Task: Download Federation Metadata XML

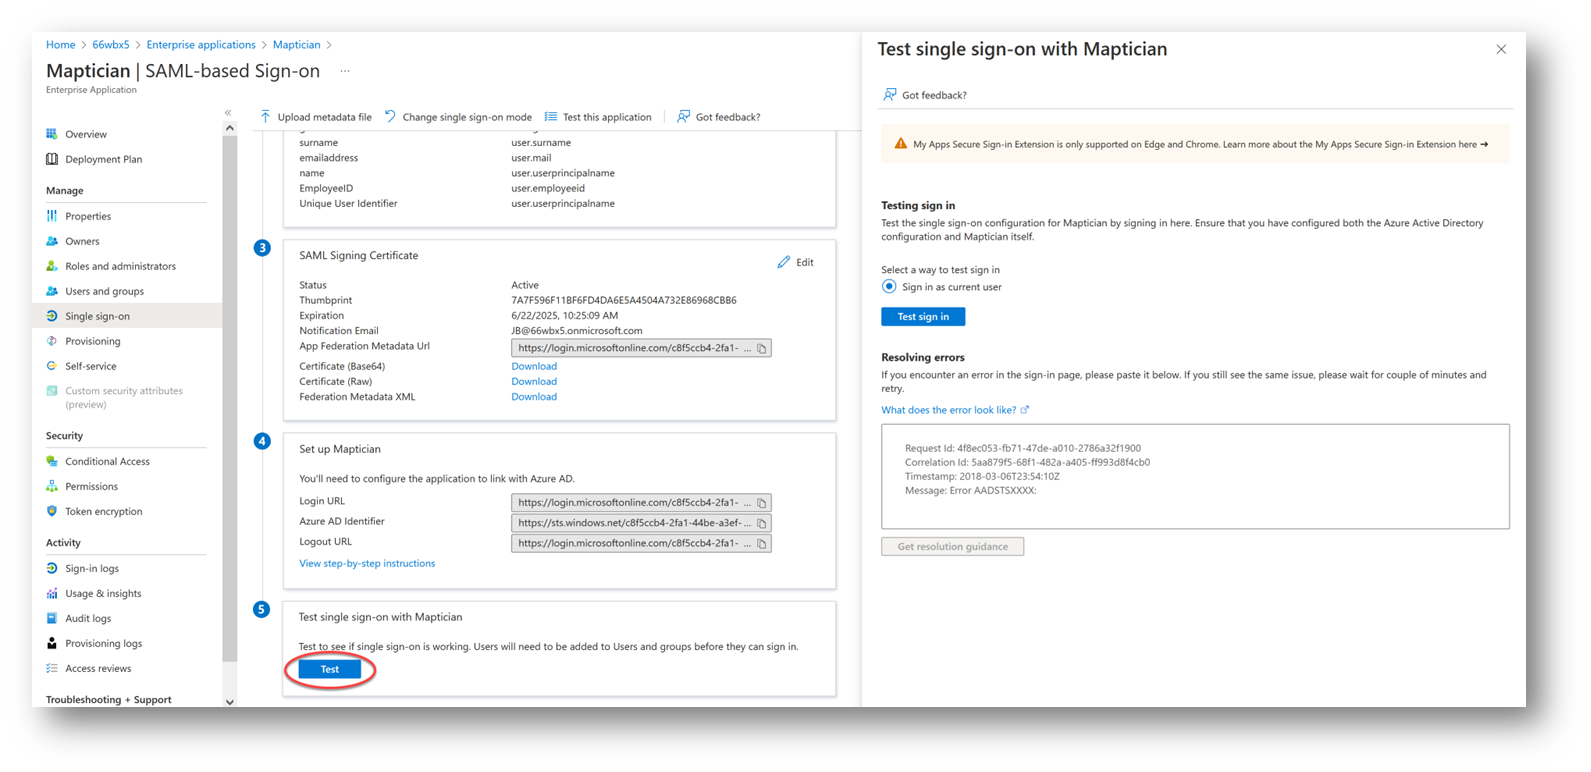Action: pos(534,397)
